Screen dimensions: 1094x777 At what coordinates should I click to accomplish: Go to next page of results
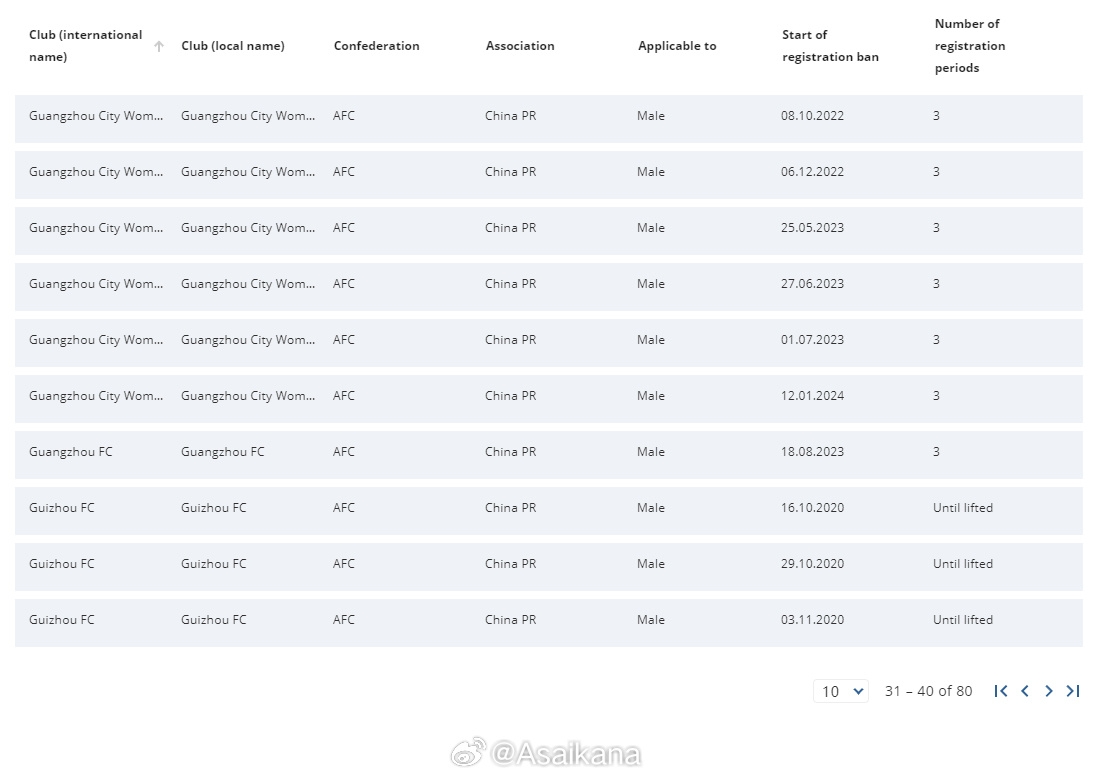1049,691
